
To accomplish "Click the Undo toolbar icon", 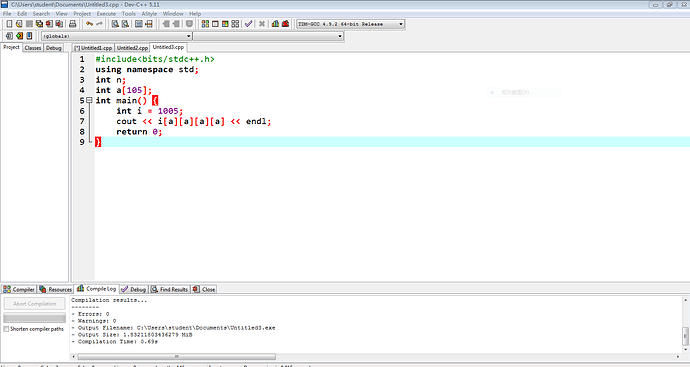I will 89,24.
